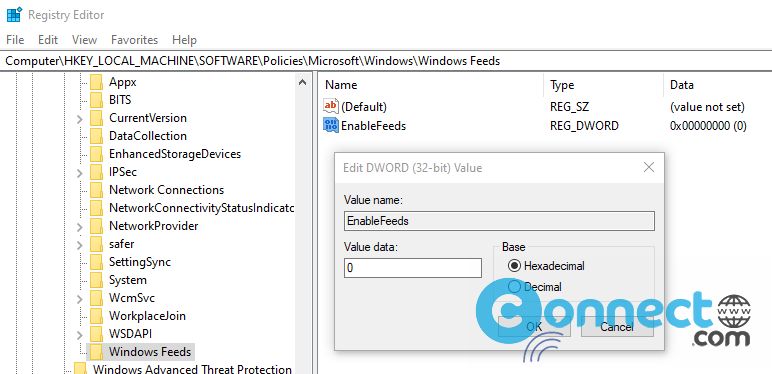Select the Decimal base radio button
The image size is (772, 374).
pyautogui.click(x=514, y=286)
